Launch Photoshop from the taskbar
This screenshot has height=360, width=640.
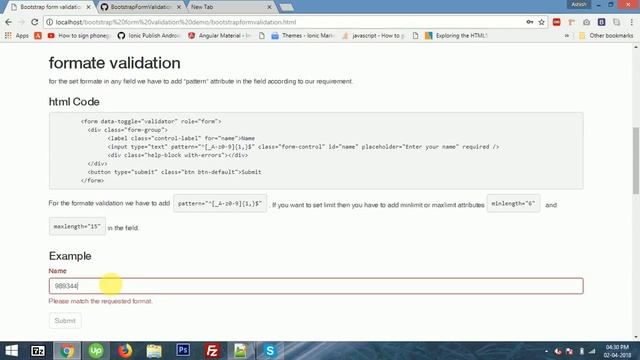183,351
